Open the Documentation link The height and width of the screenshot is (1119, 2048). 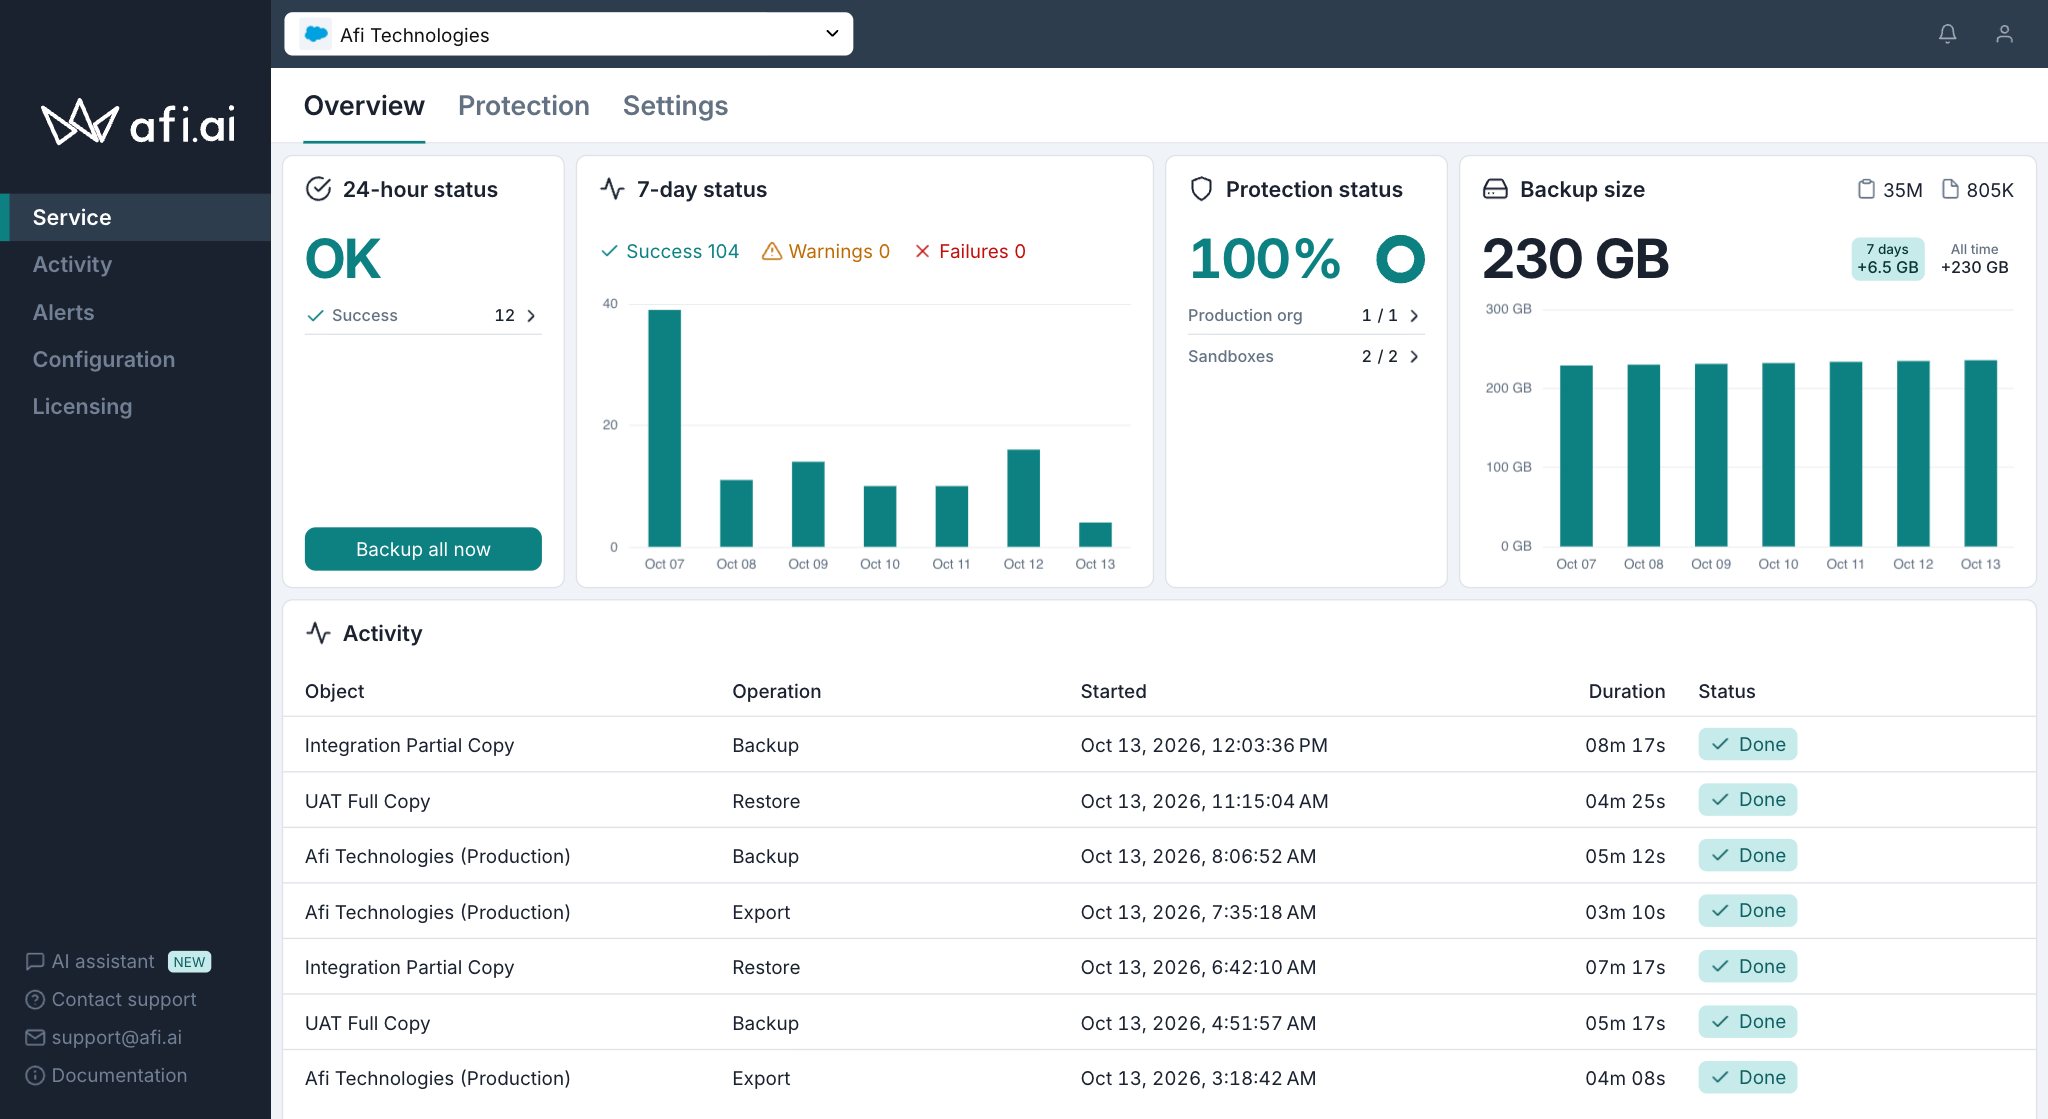point(119,1075)
